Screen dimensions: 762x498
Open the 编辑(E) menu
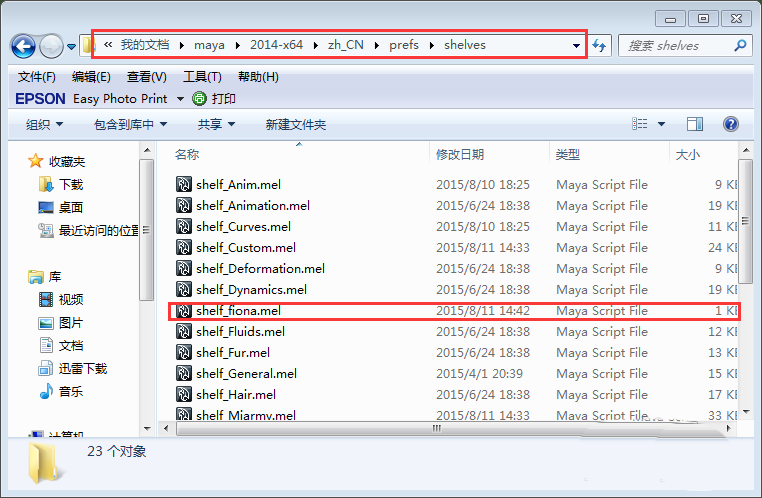click(x=91, y=77)
